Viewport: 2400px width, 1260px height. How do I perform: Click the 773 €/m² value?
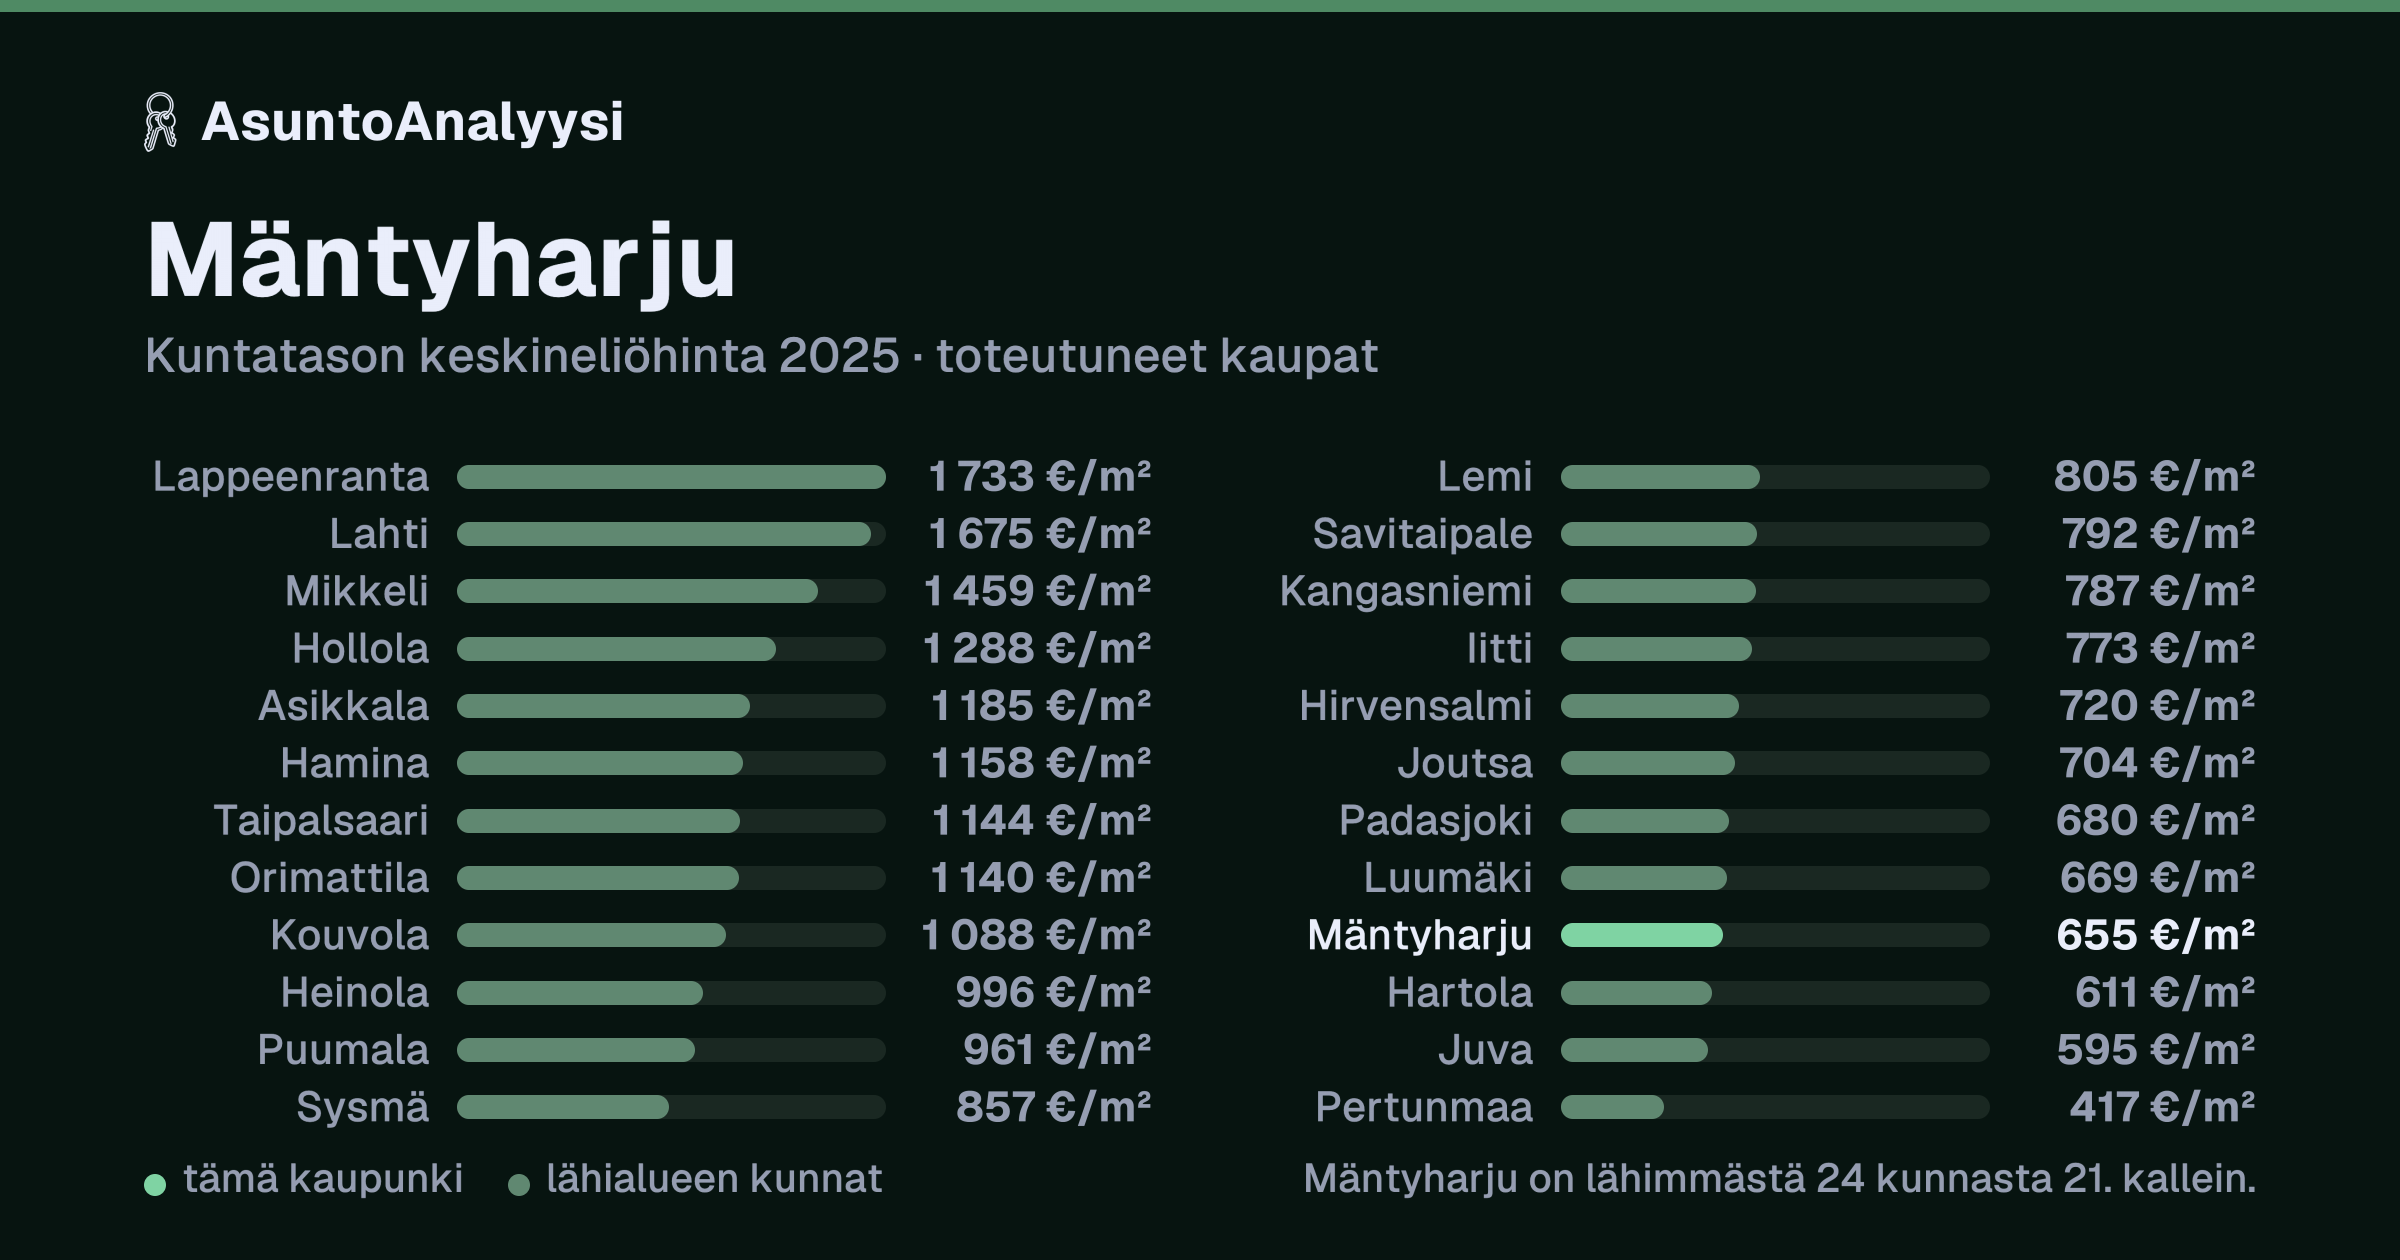[x=2161, y=649]
